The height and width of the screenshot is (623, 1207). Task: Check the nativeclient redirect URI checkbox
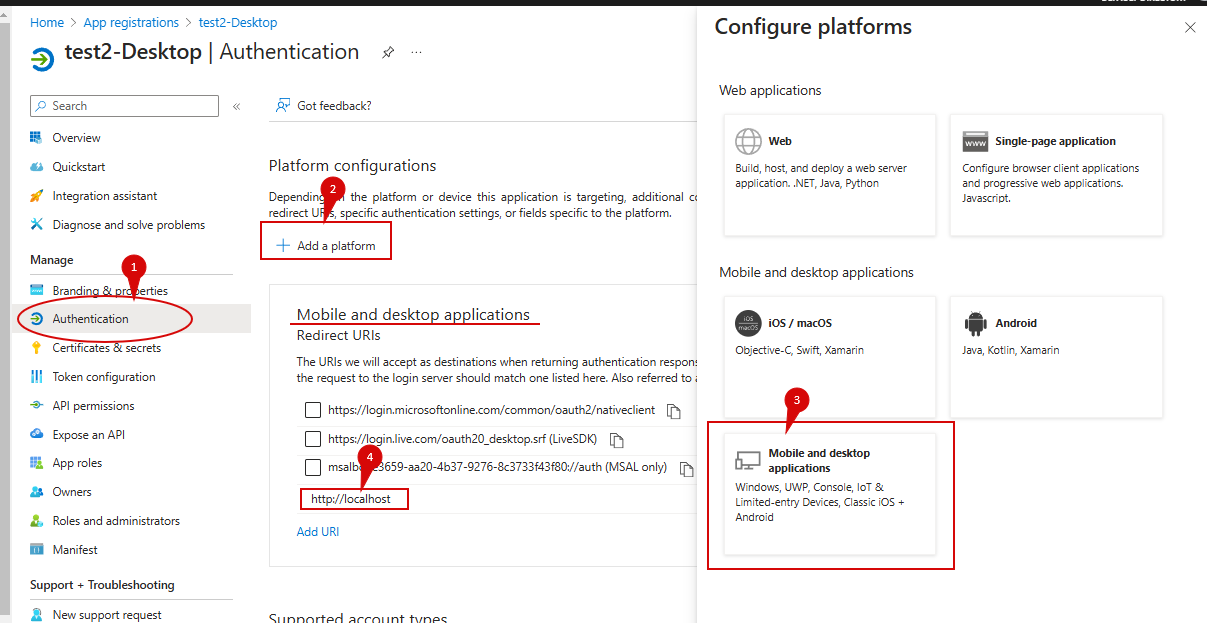click(x=313, y=410)
